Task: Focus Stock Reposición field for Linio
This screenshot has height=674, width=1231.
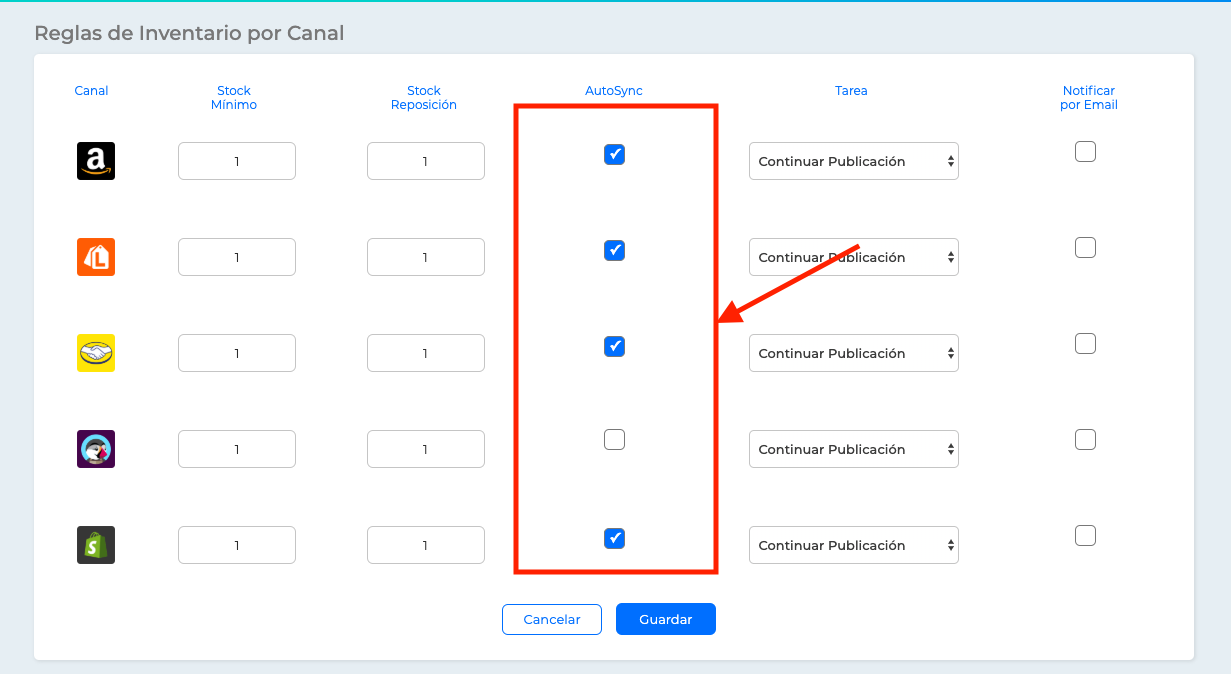Action: (426, 257)
